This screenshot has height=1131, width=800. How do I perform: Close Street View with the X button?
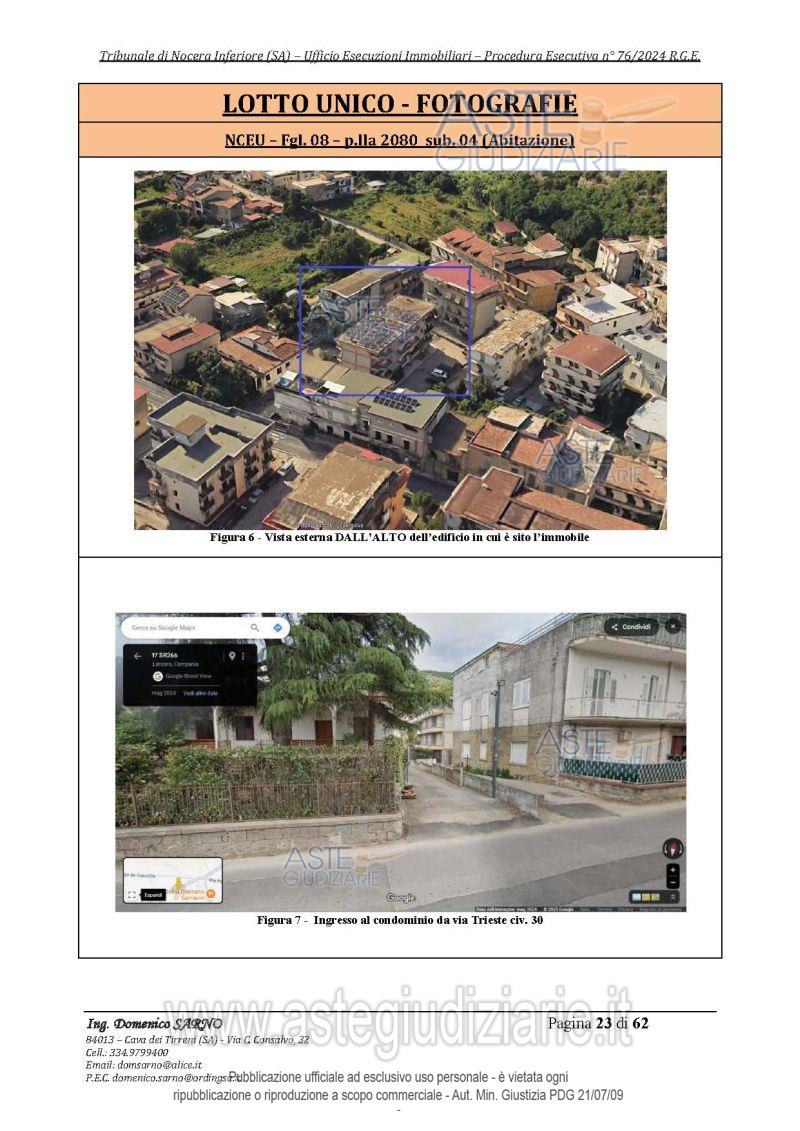tap(673, 626)
